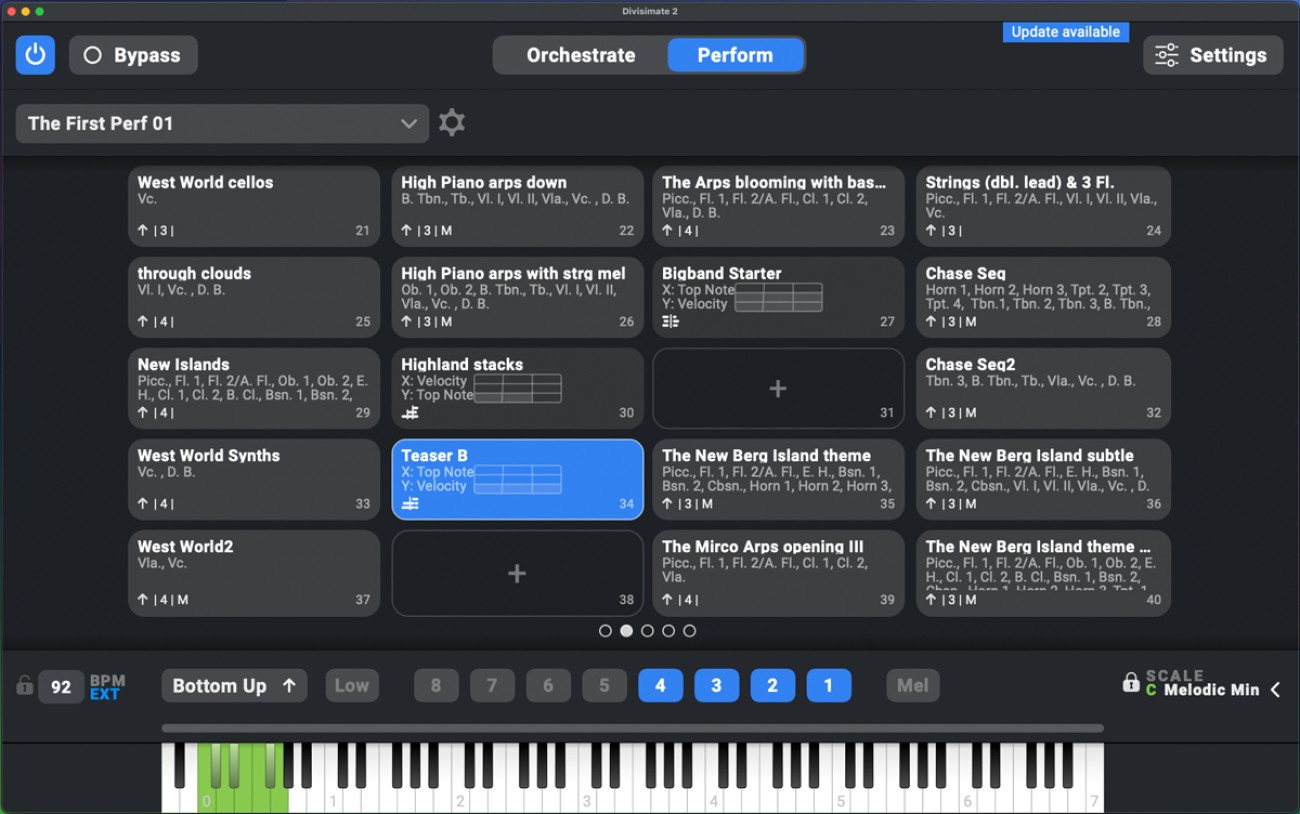Click the power icon in the top-left corner

coord(35,55)
